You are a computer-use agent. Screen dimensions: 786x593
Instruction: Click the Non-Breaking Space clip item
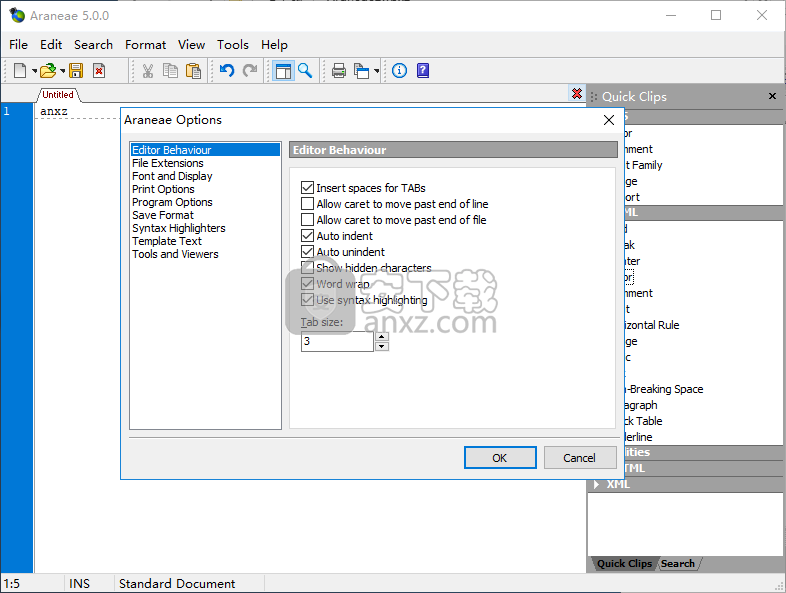point(663,389)
